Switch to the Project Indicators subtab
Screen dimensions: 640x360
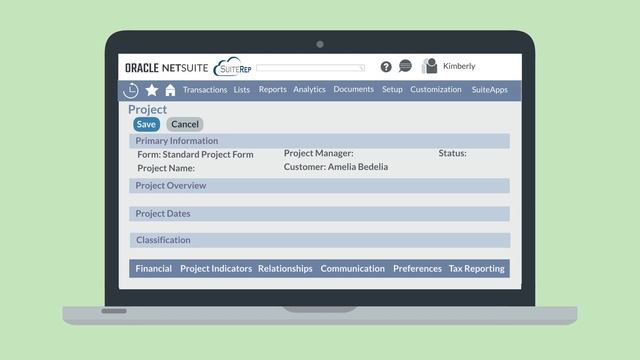coord(216,269)
